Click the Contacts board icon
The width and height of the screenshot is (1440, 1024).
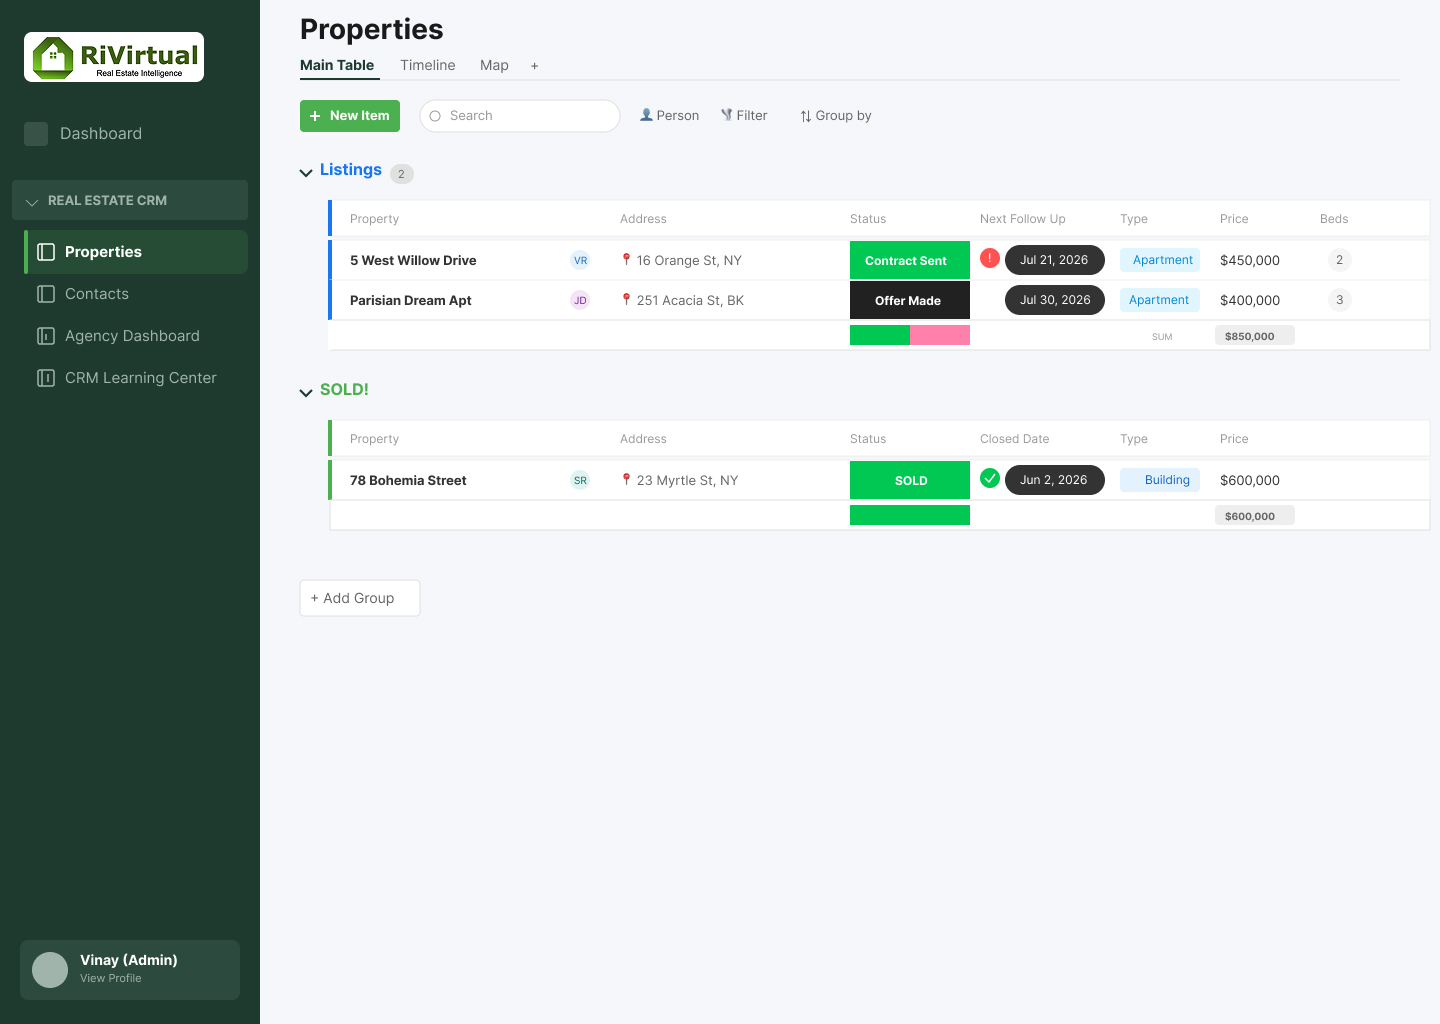point(46,294)
